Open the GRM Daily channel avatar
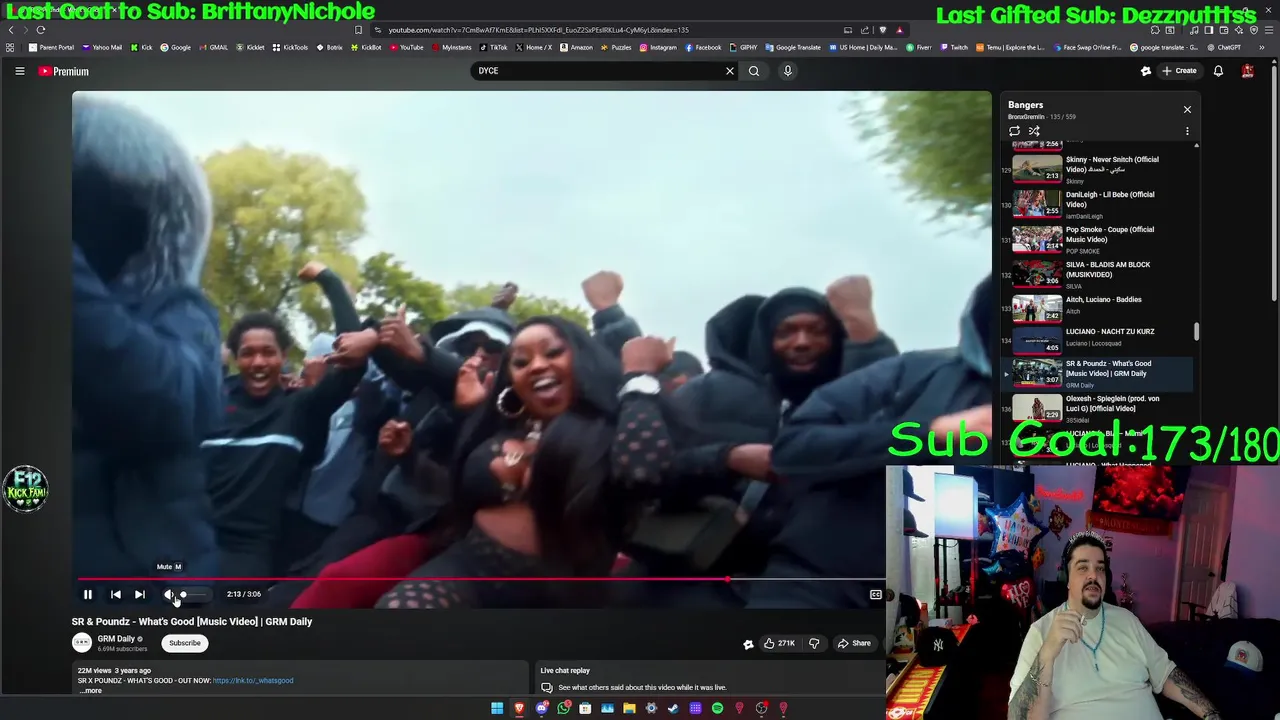1280x720 pixels. click(x=82, y=643)
